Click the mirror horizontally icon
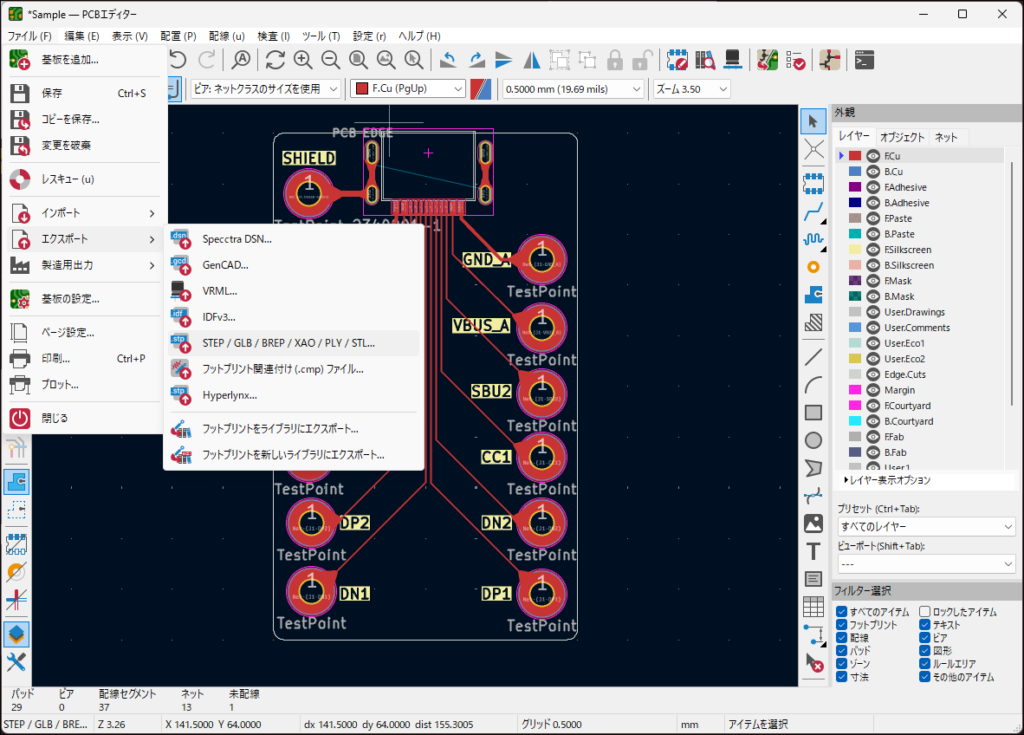The image size is (1024, 735). 532,60
